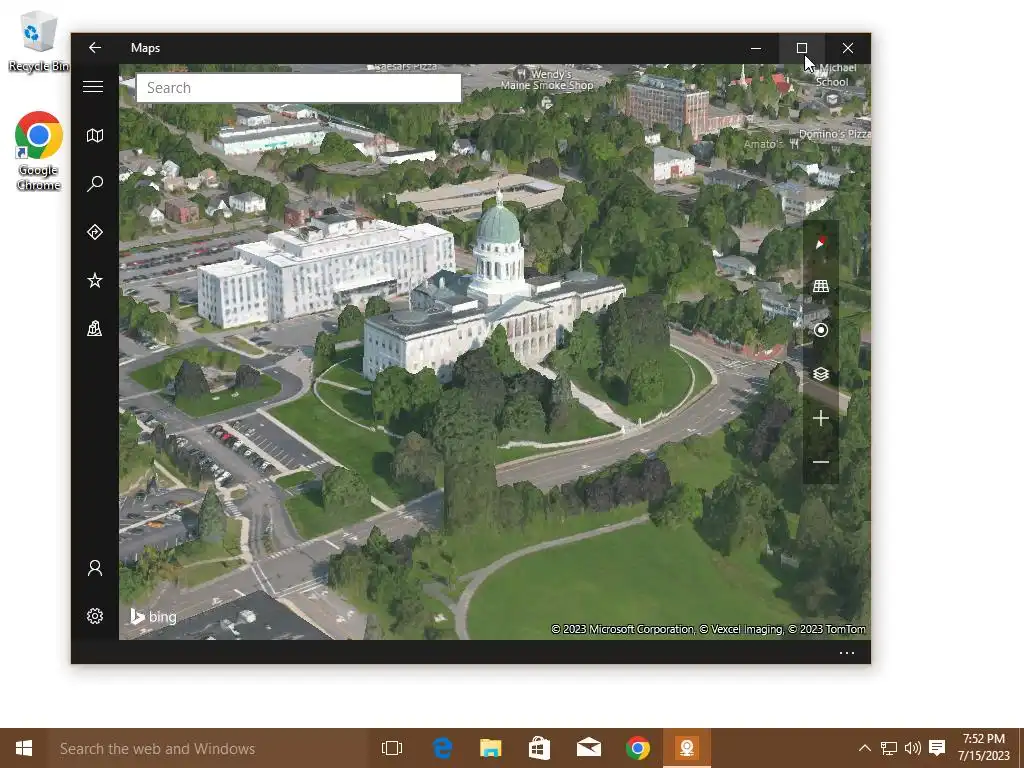This screenshot has width=1024, height=768.
Task: Open Recycle Bin on the desktop
Action: point(39,41)
